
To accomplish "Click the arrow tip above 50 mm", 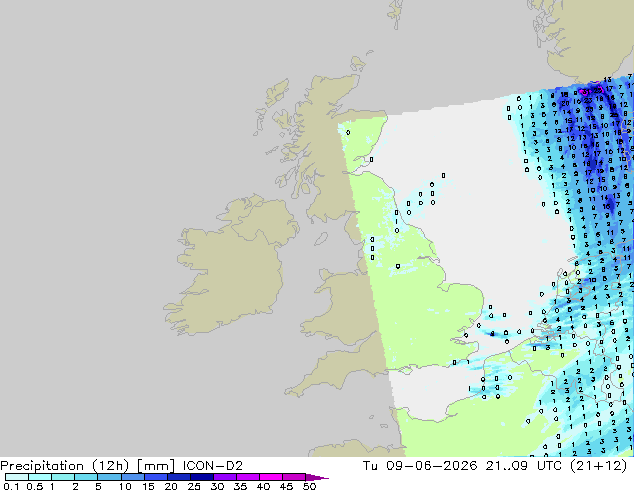I will coord(318,477).
